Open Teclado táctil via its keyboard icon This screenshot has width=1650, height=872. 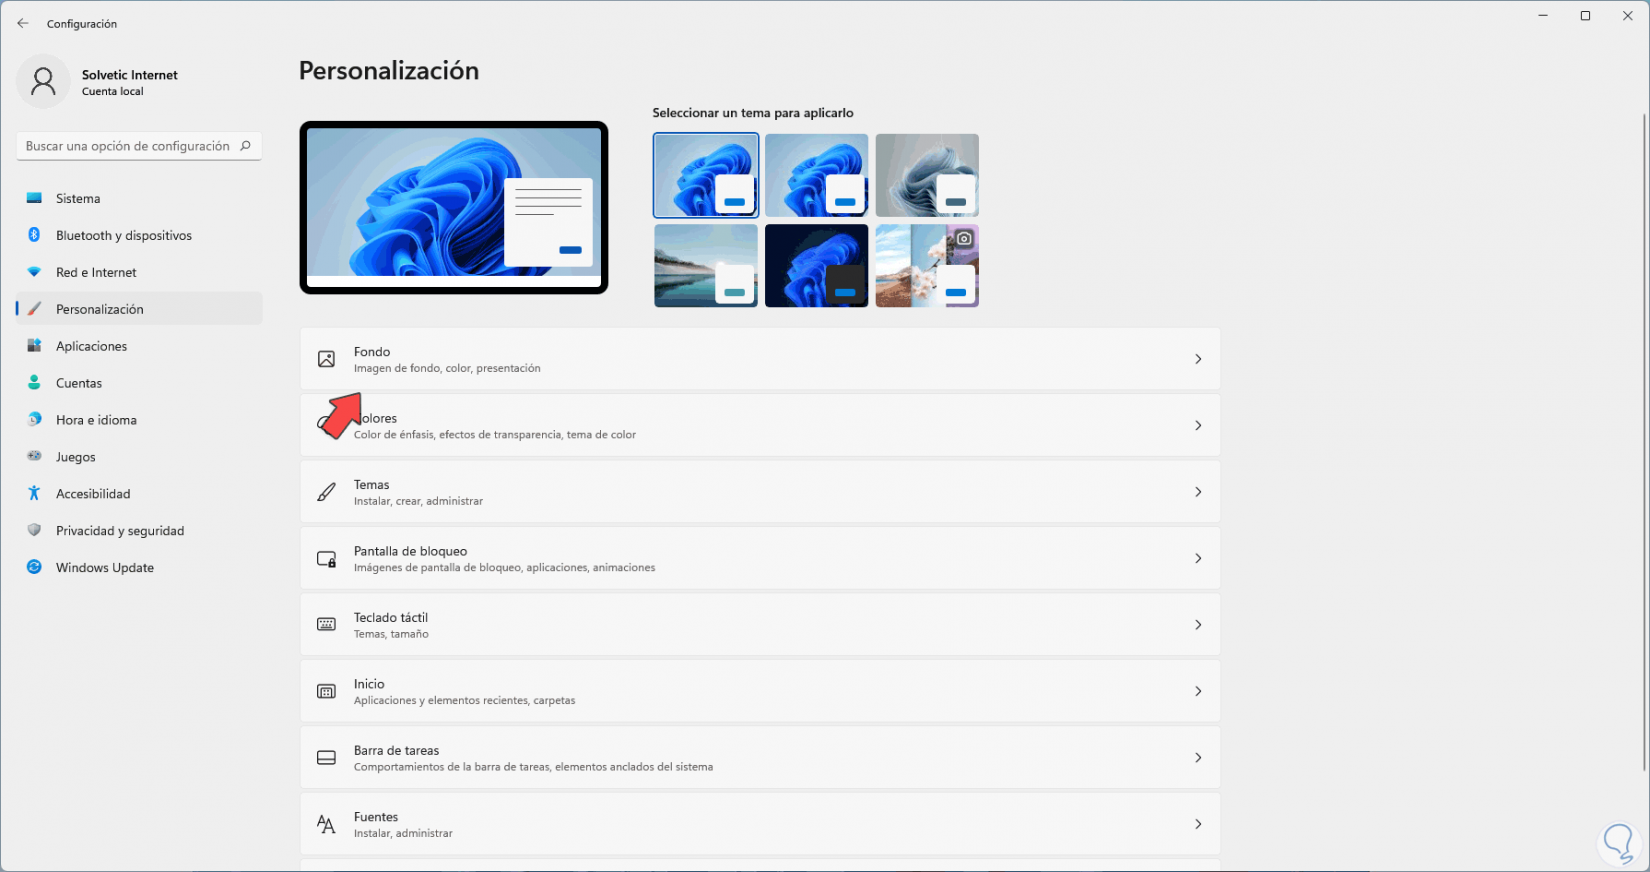326,624
